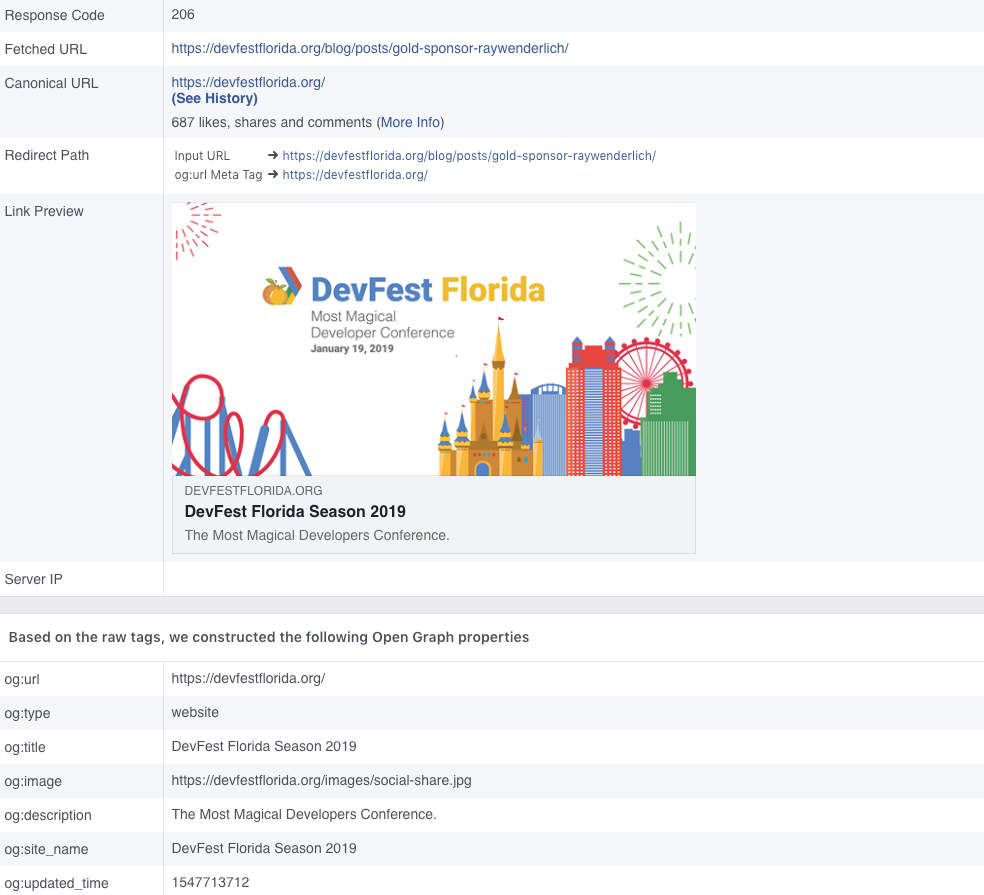Click the og:url property name

[22, 679]
